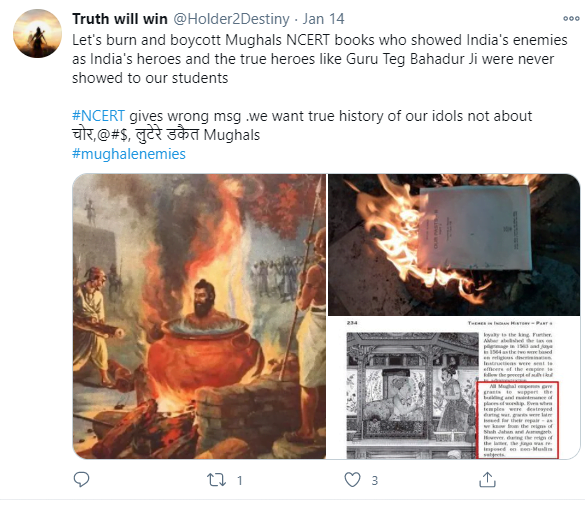
Task: Like the tweet with the heart icon
Action: coord(352,480)
